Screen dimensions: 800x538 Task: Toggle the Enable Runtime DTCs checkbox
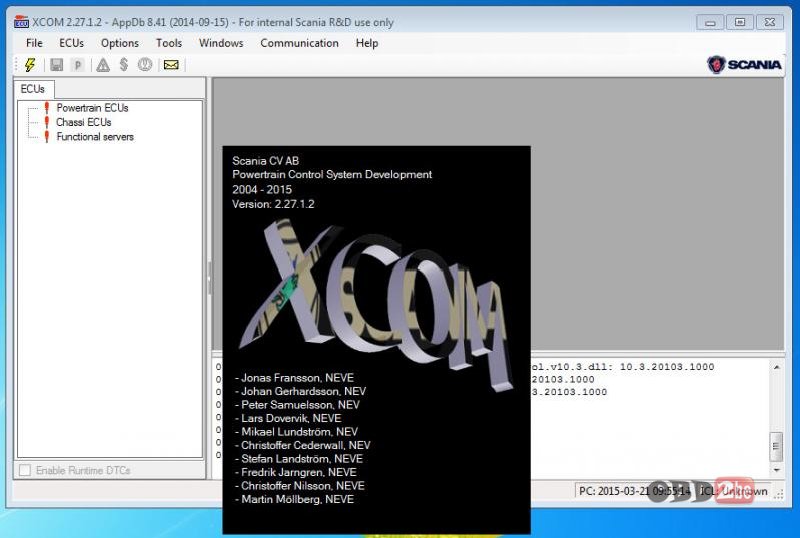pyautogui.click(x=24, y=470)
